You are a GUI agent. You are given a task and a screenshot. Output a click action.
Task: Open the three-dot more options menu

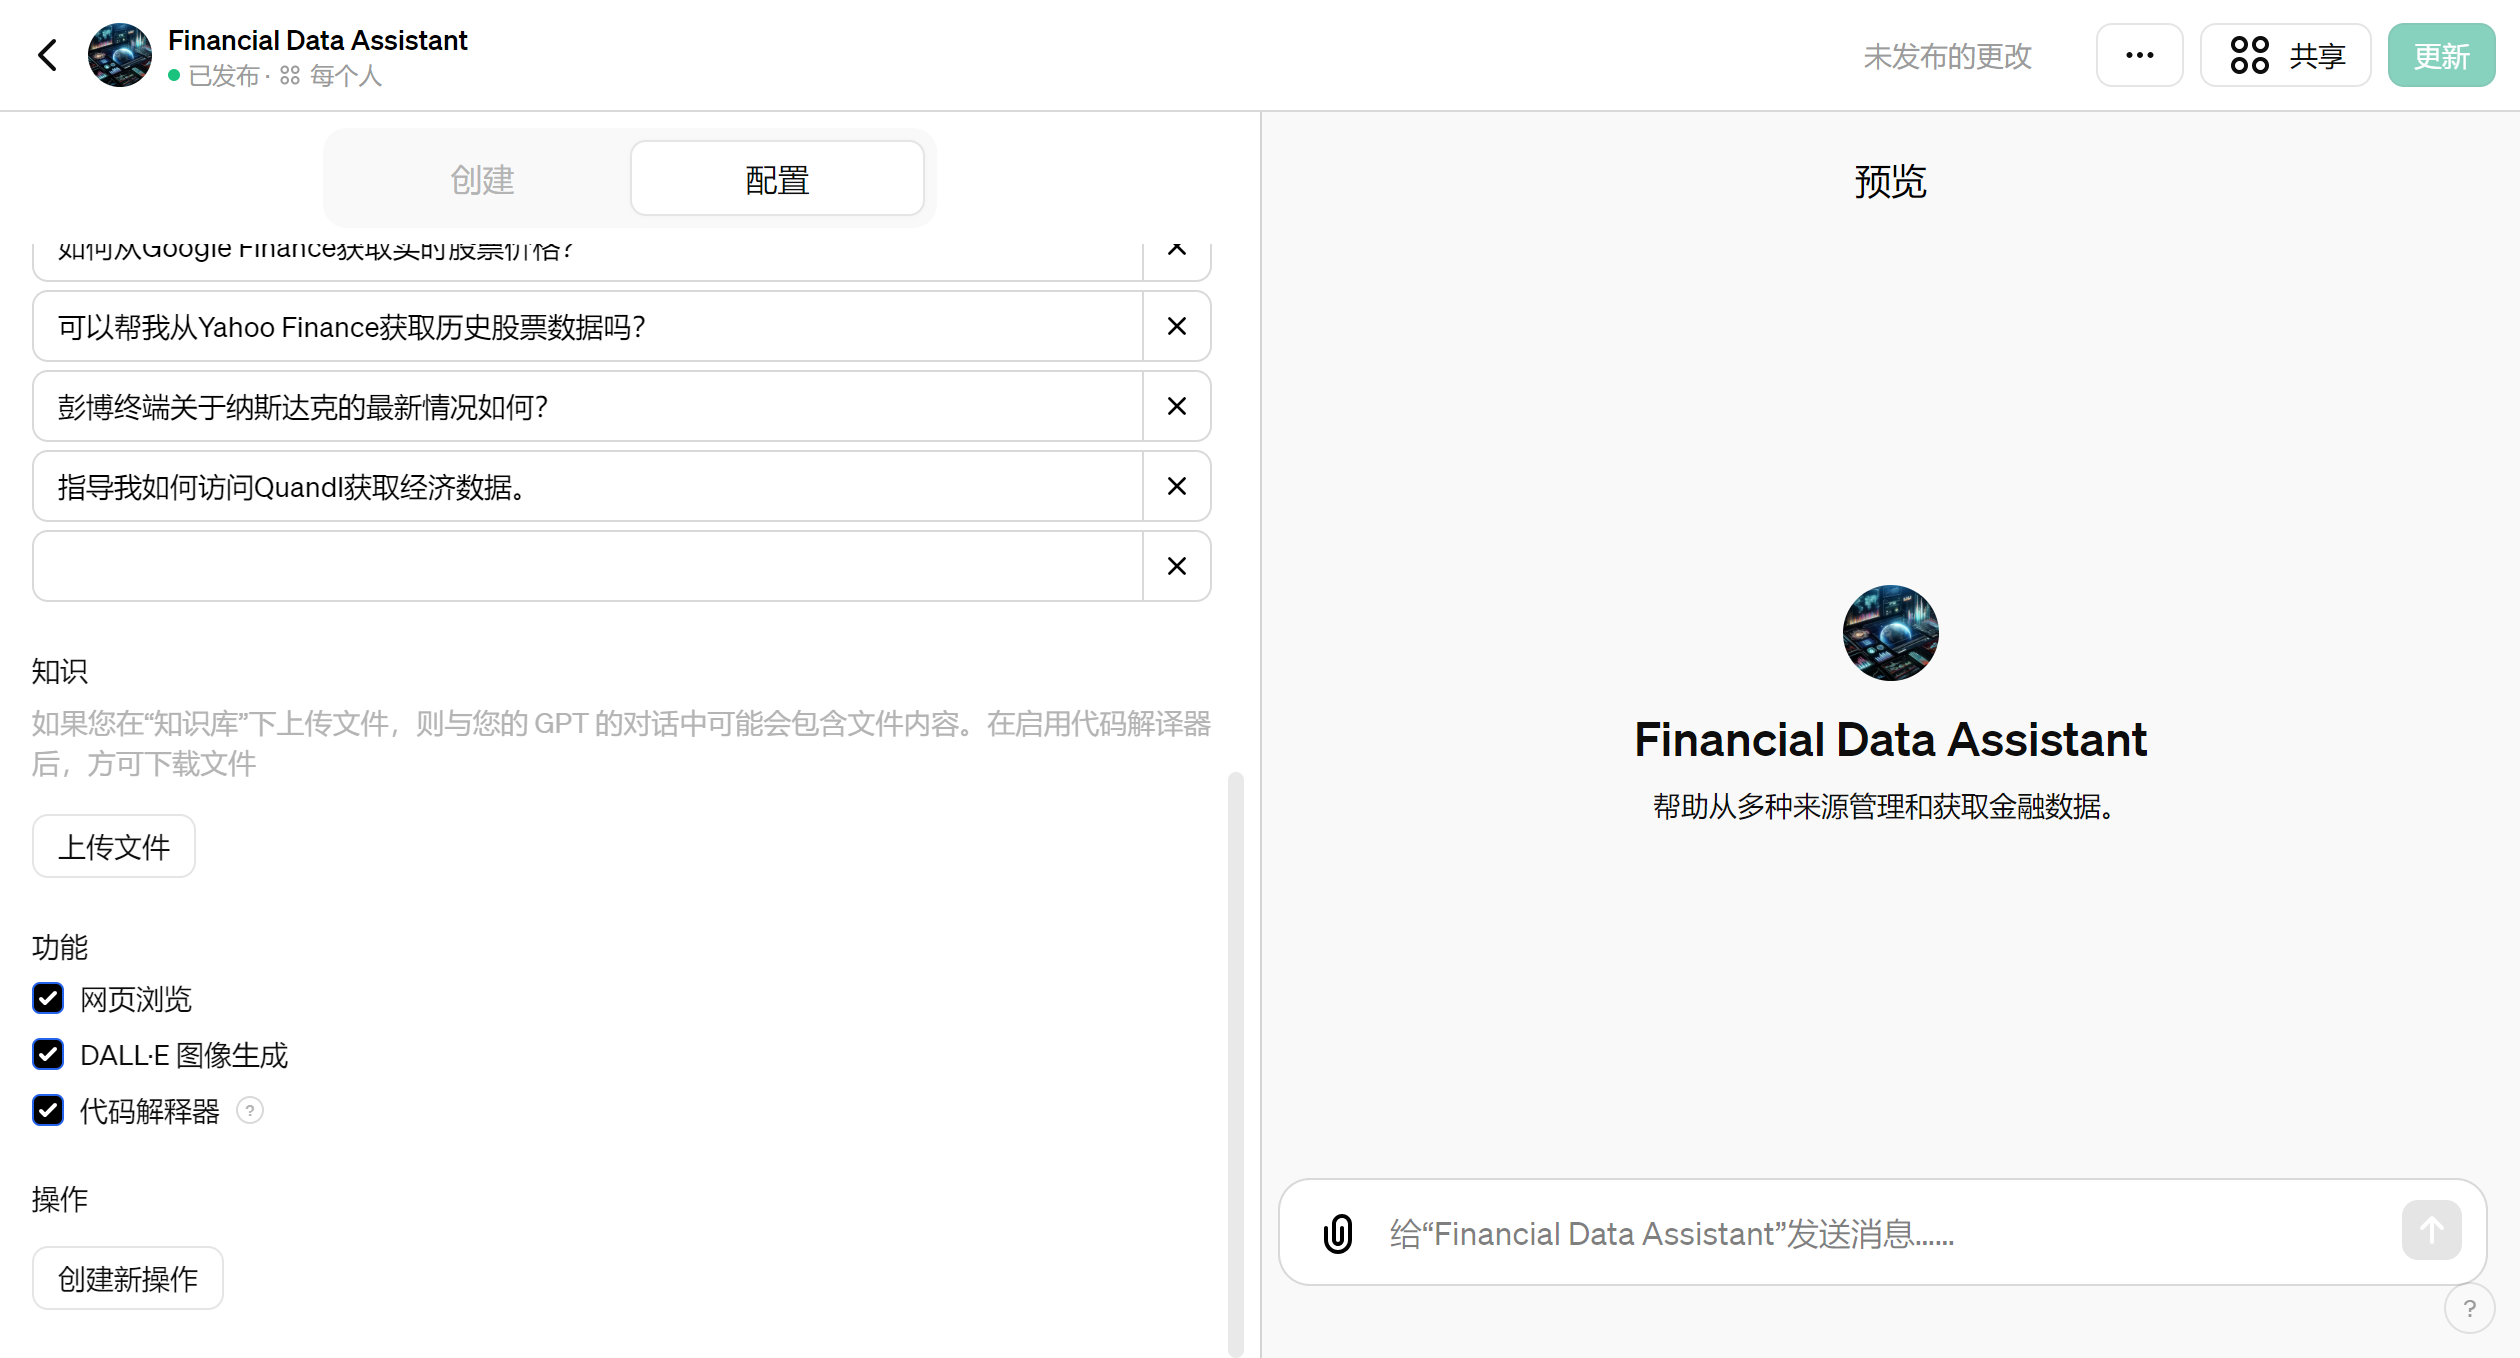[x=2139, y=55]
